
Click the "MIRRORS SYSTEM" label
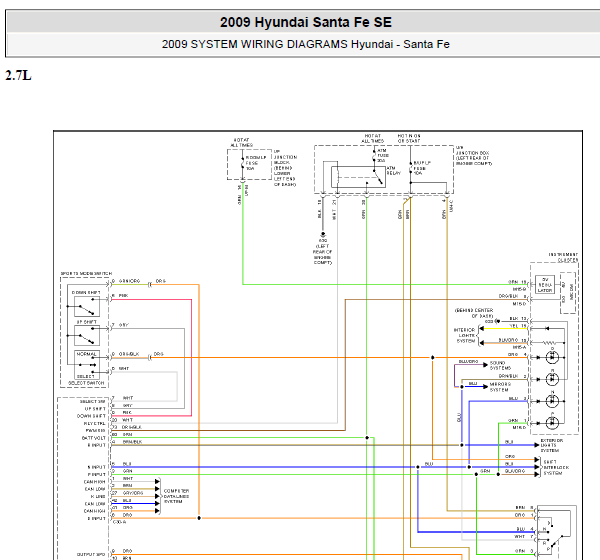tap(501, 387)
